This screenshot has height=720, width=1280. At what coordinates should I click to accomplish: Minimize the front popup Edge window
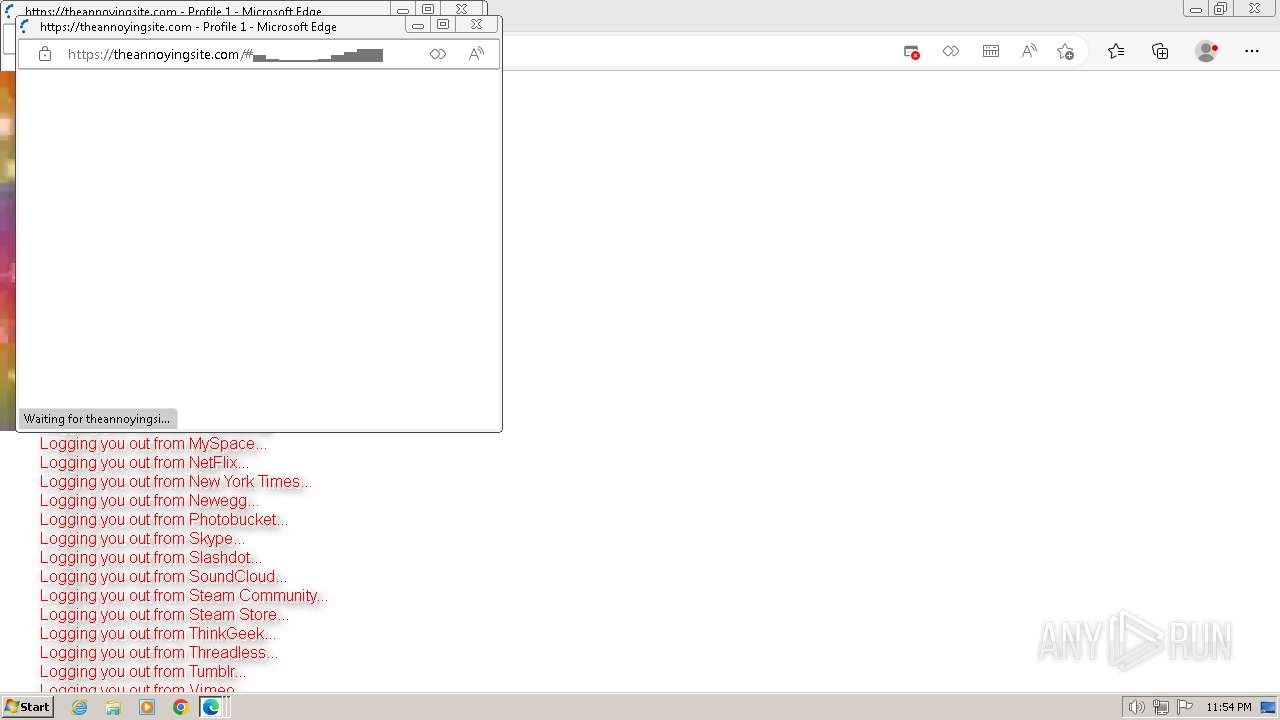tap(418, 25)
